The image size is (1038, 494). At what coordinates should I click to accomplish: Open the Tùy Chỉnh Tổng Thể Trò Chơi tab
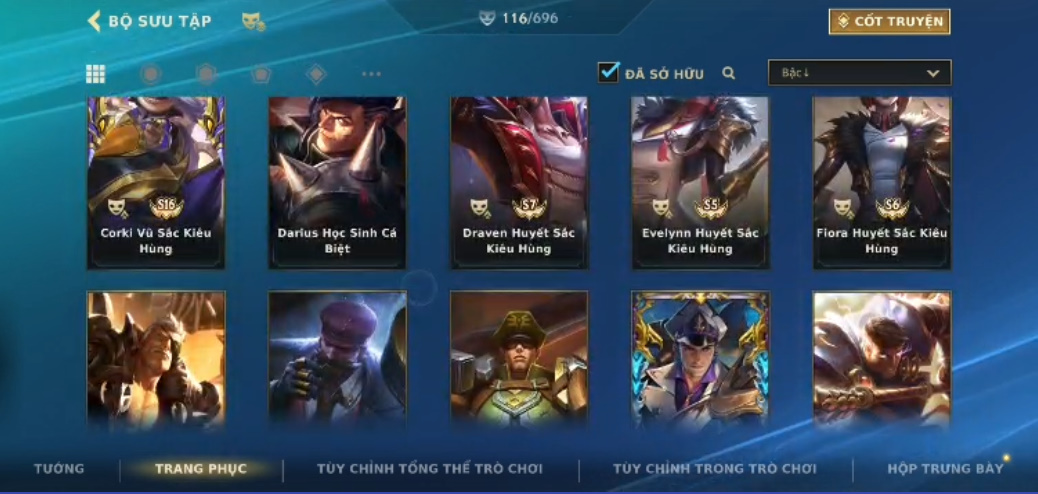(430, 469)
